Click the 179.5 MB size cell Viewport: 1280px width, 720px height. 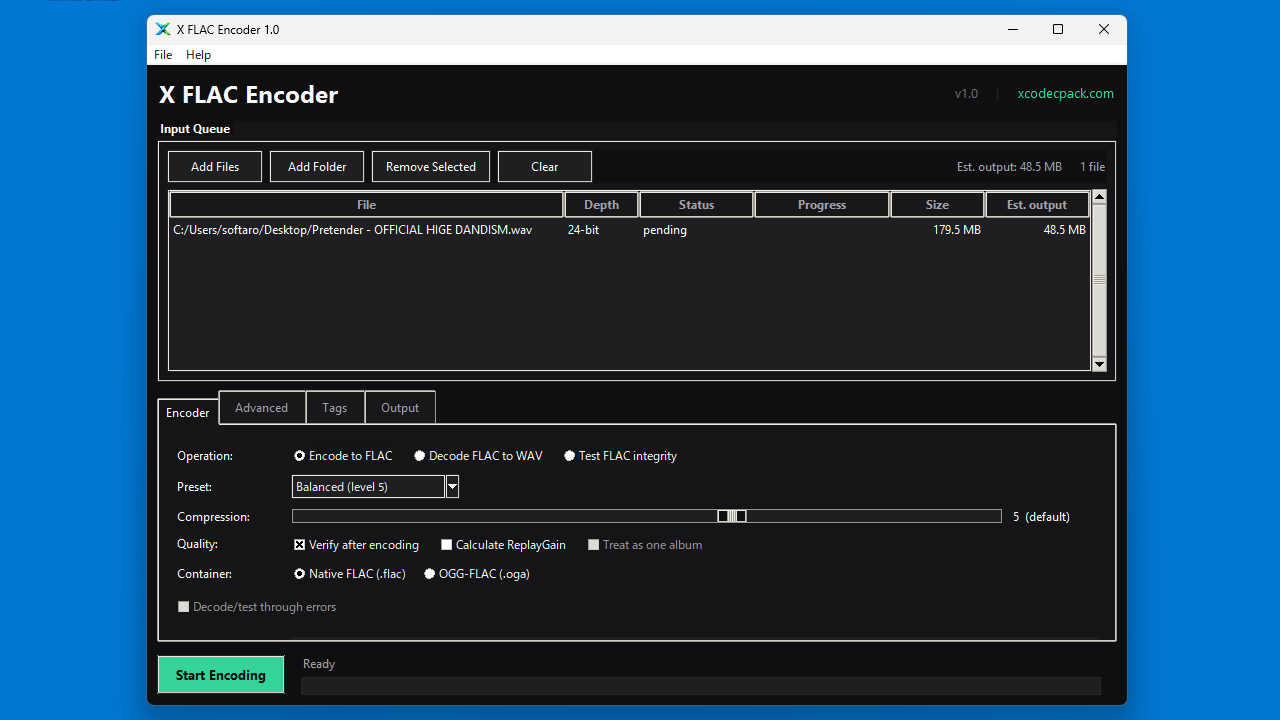pyautogui.click(x=957, y=230)
